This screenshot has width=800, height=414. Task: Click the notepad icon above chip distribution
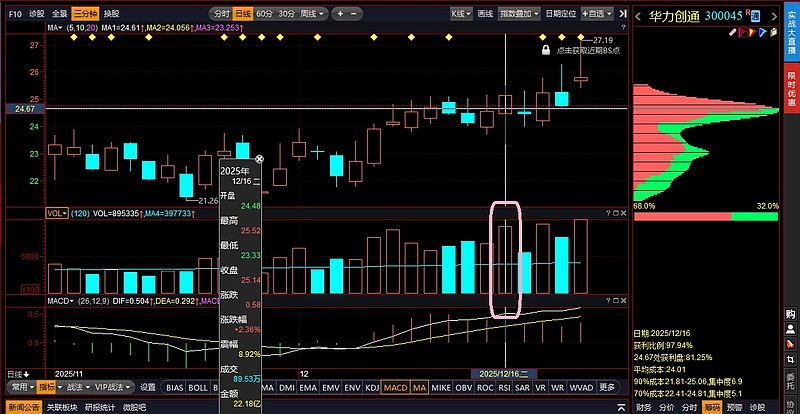(x=773, y=32)
